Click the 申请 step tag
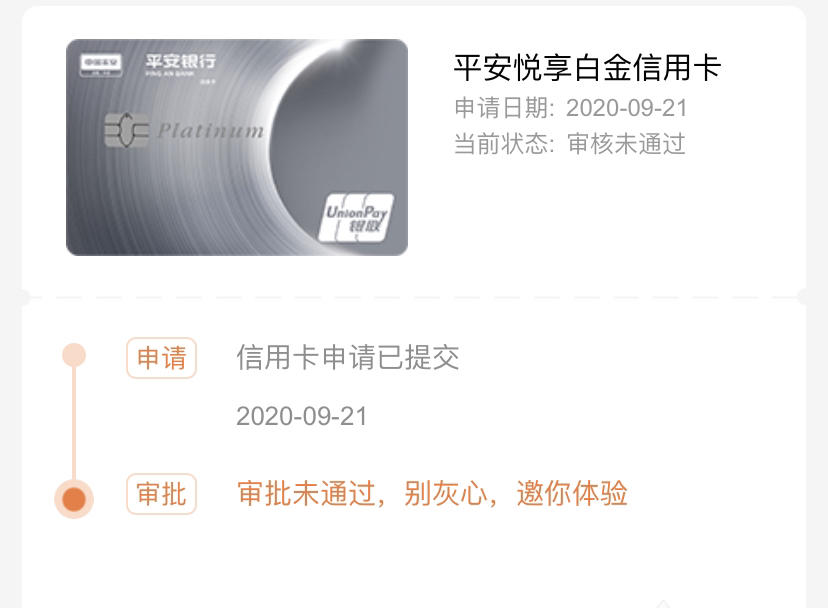828x608 pixels. coord(162,358)
